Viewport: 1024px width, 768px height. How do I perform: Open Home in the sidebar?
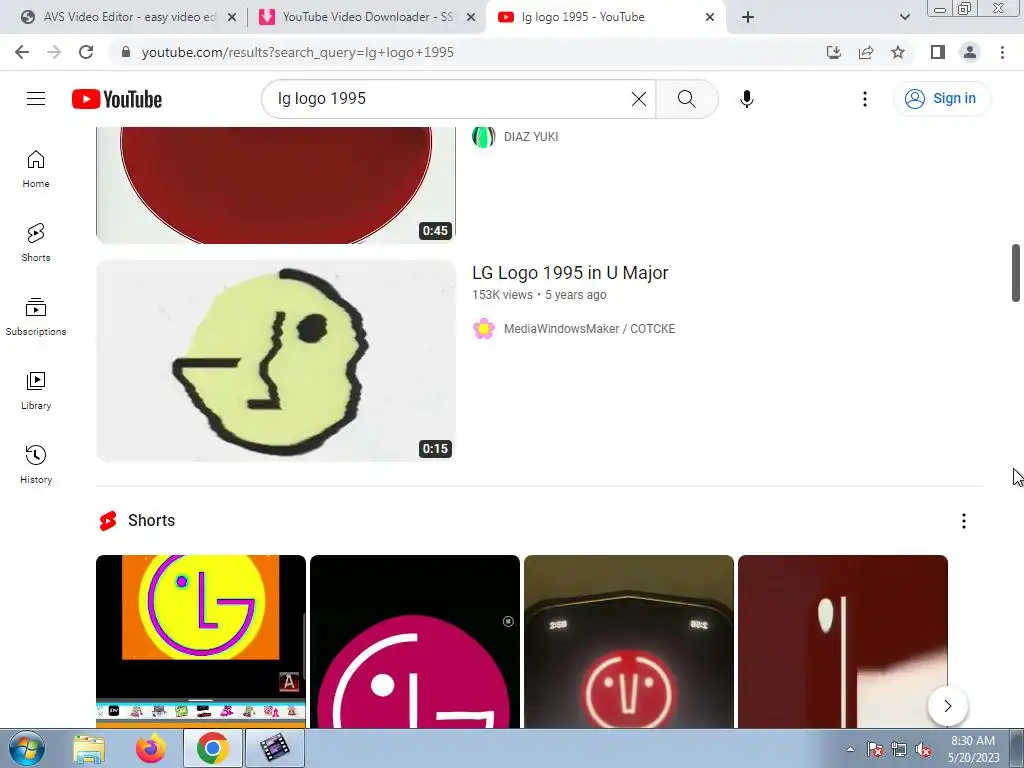coord(36,169)
